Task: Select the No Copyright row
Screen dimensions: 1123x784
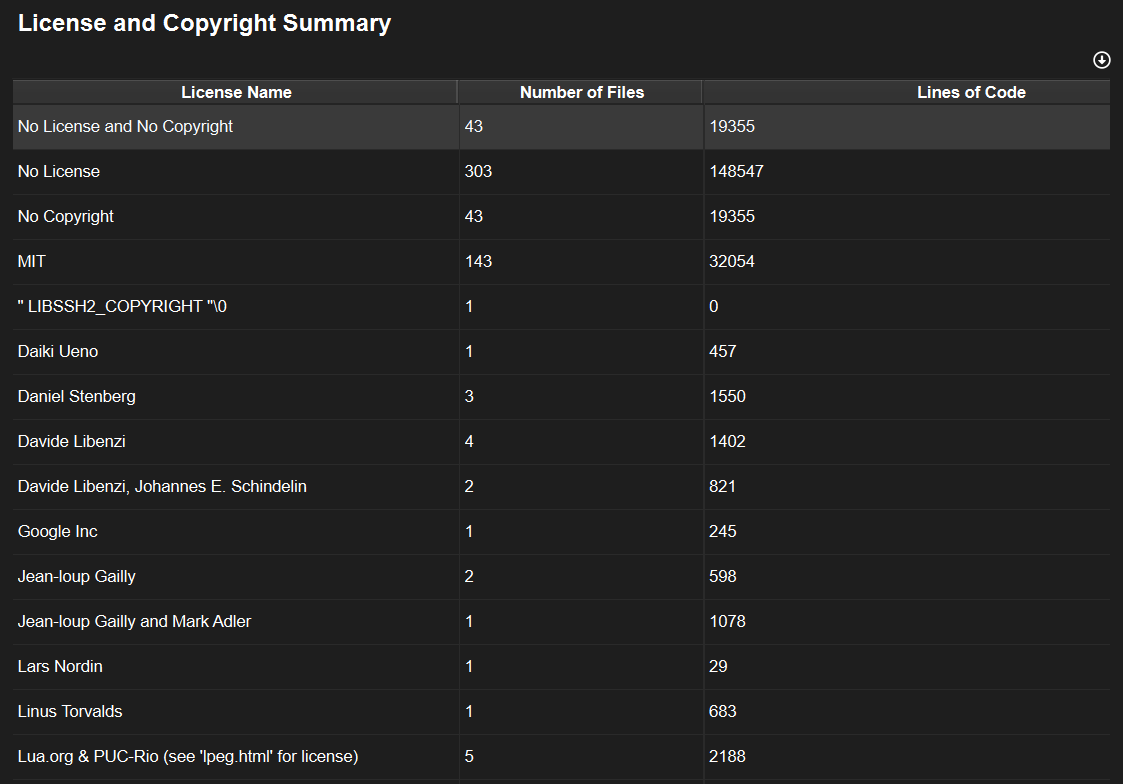Action: pos(66,217)
